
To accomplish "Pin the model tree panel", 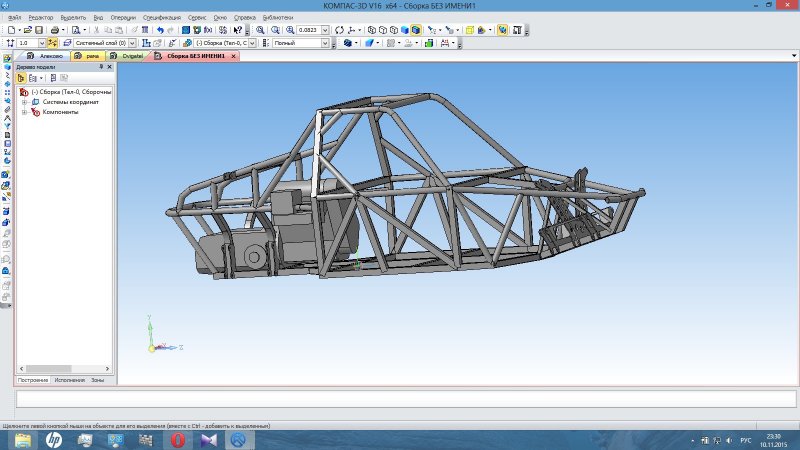I will coord(101,67).
